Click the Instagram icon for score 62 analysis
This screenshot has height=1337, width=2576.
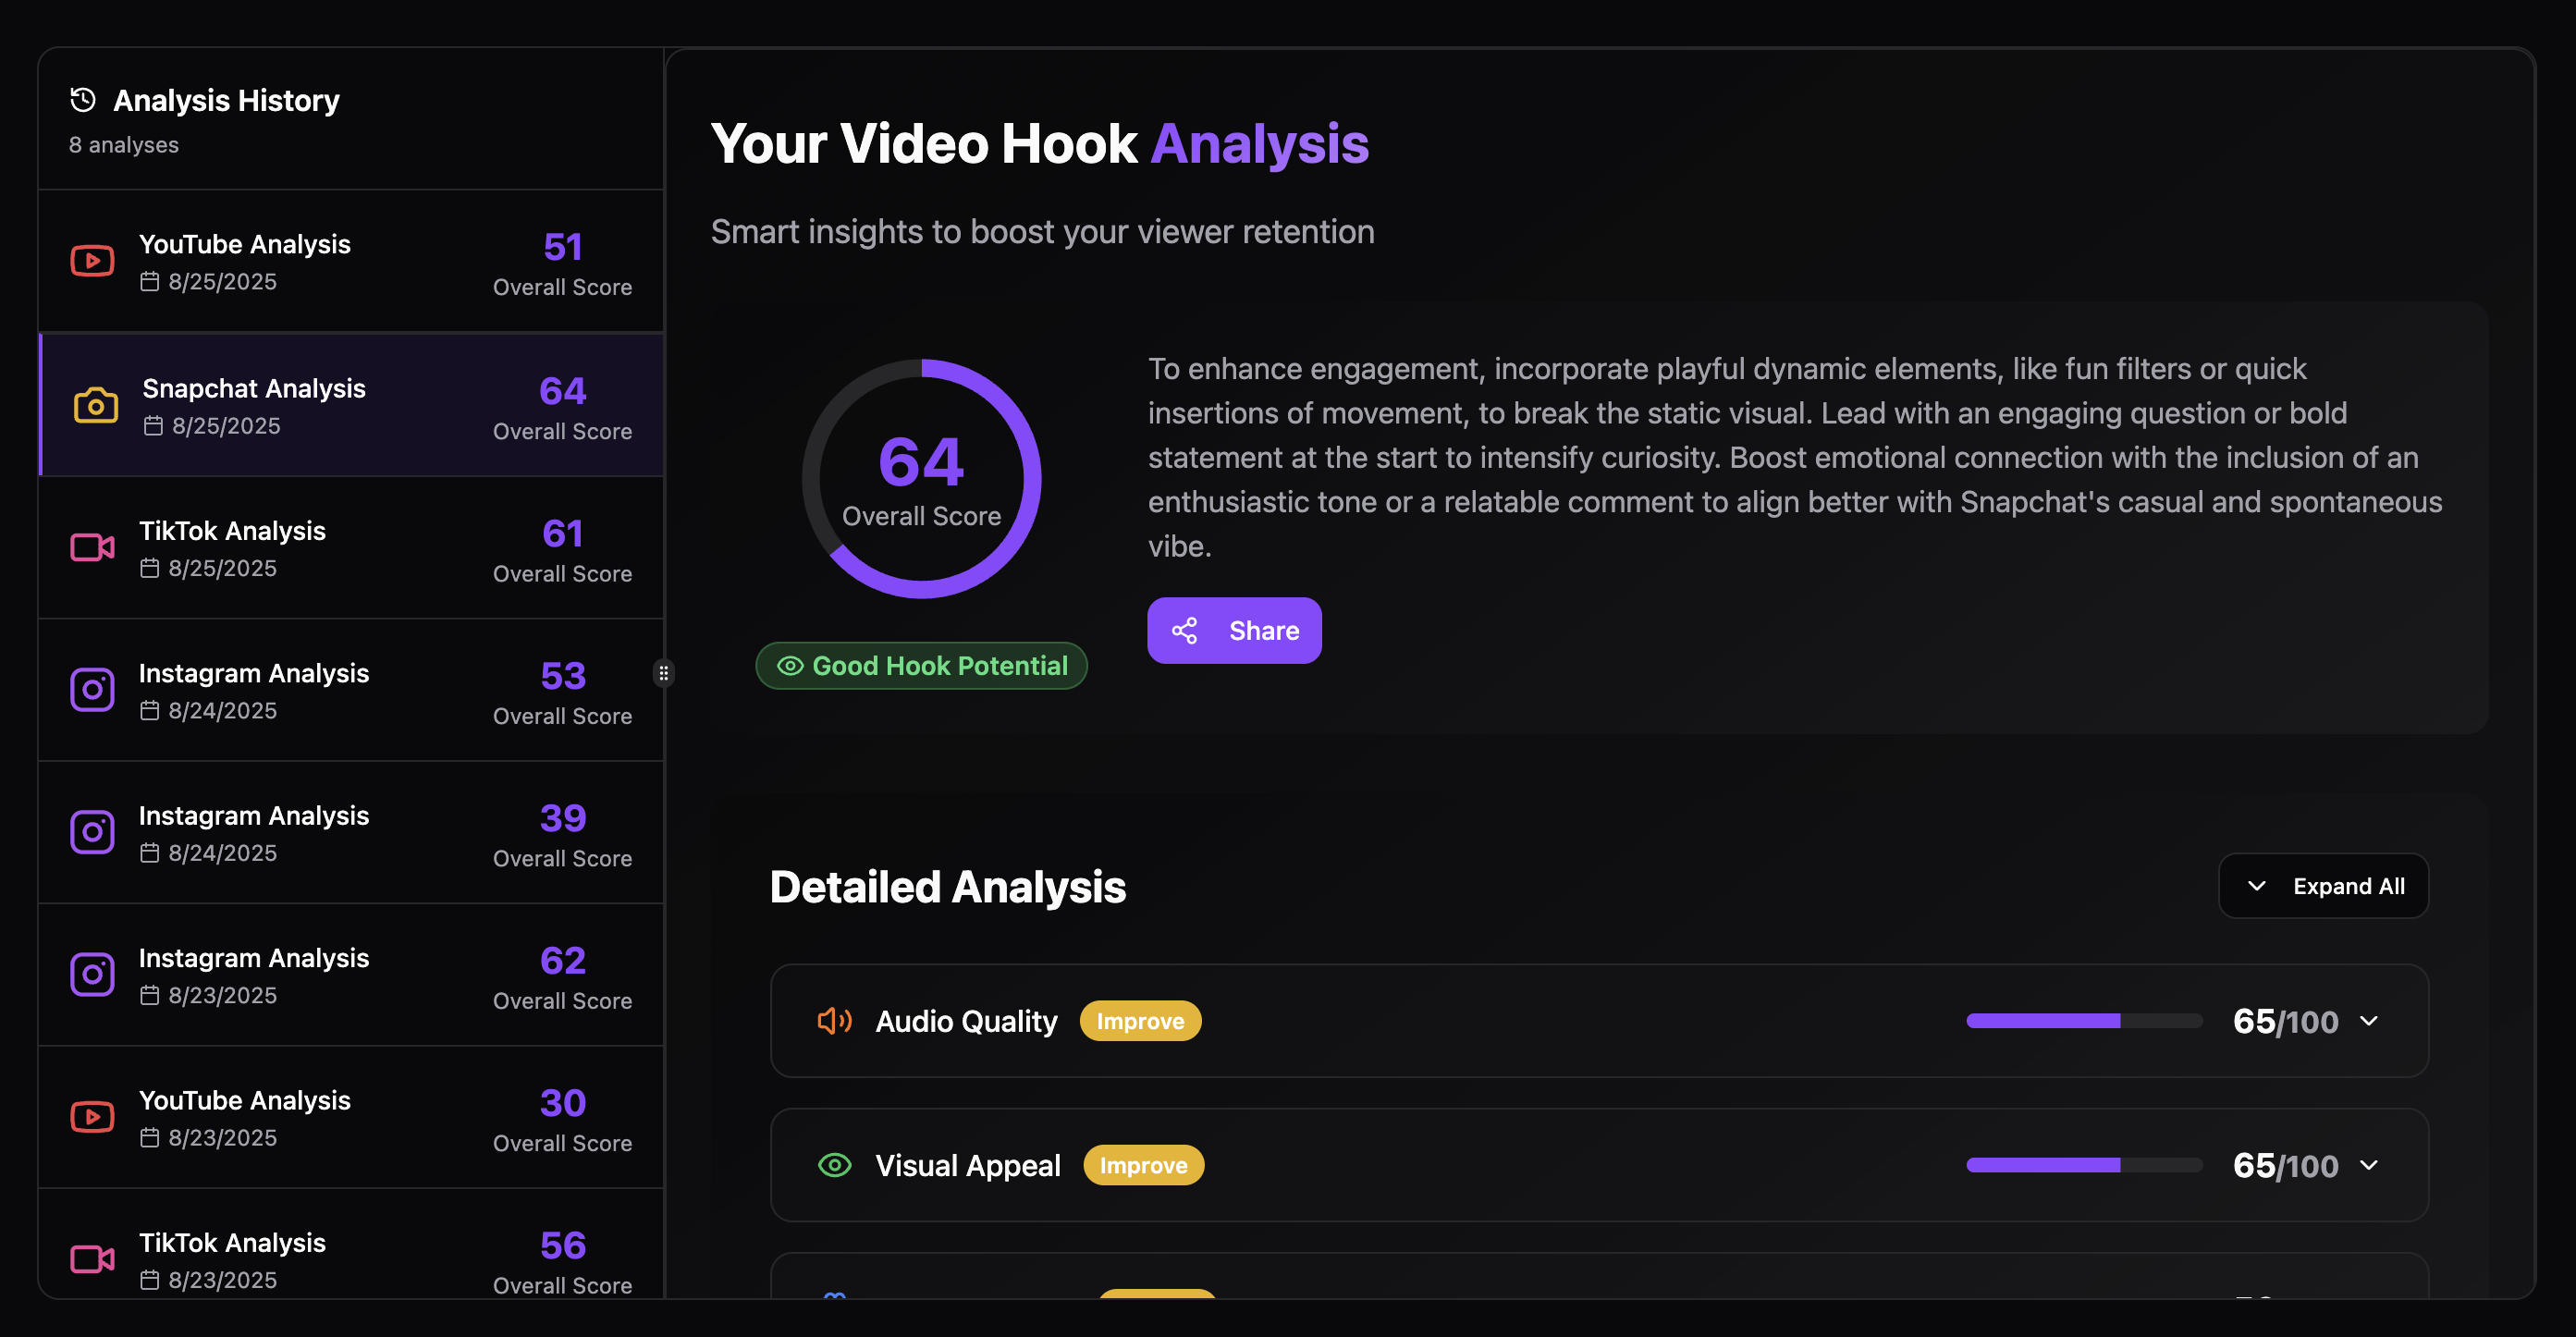point(92,974)
